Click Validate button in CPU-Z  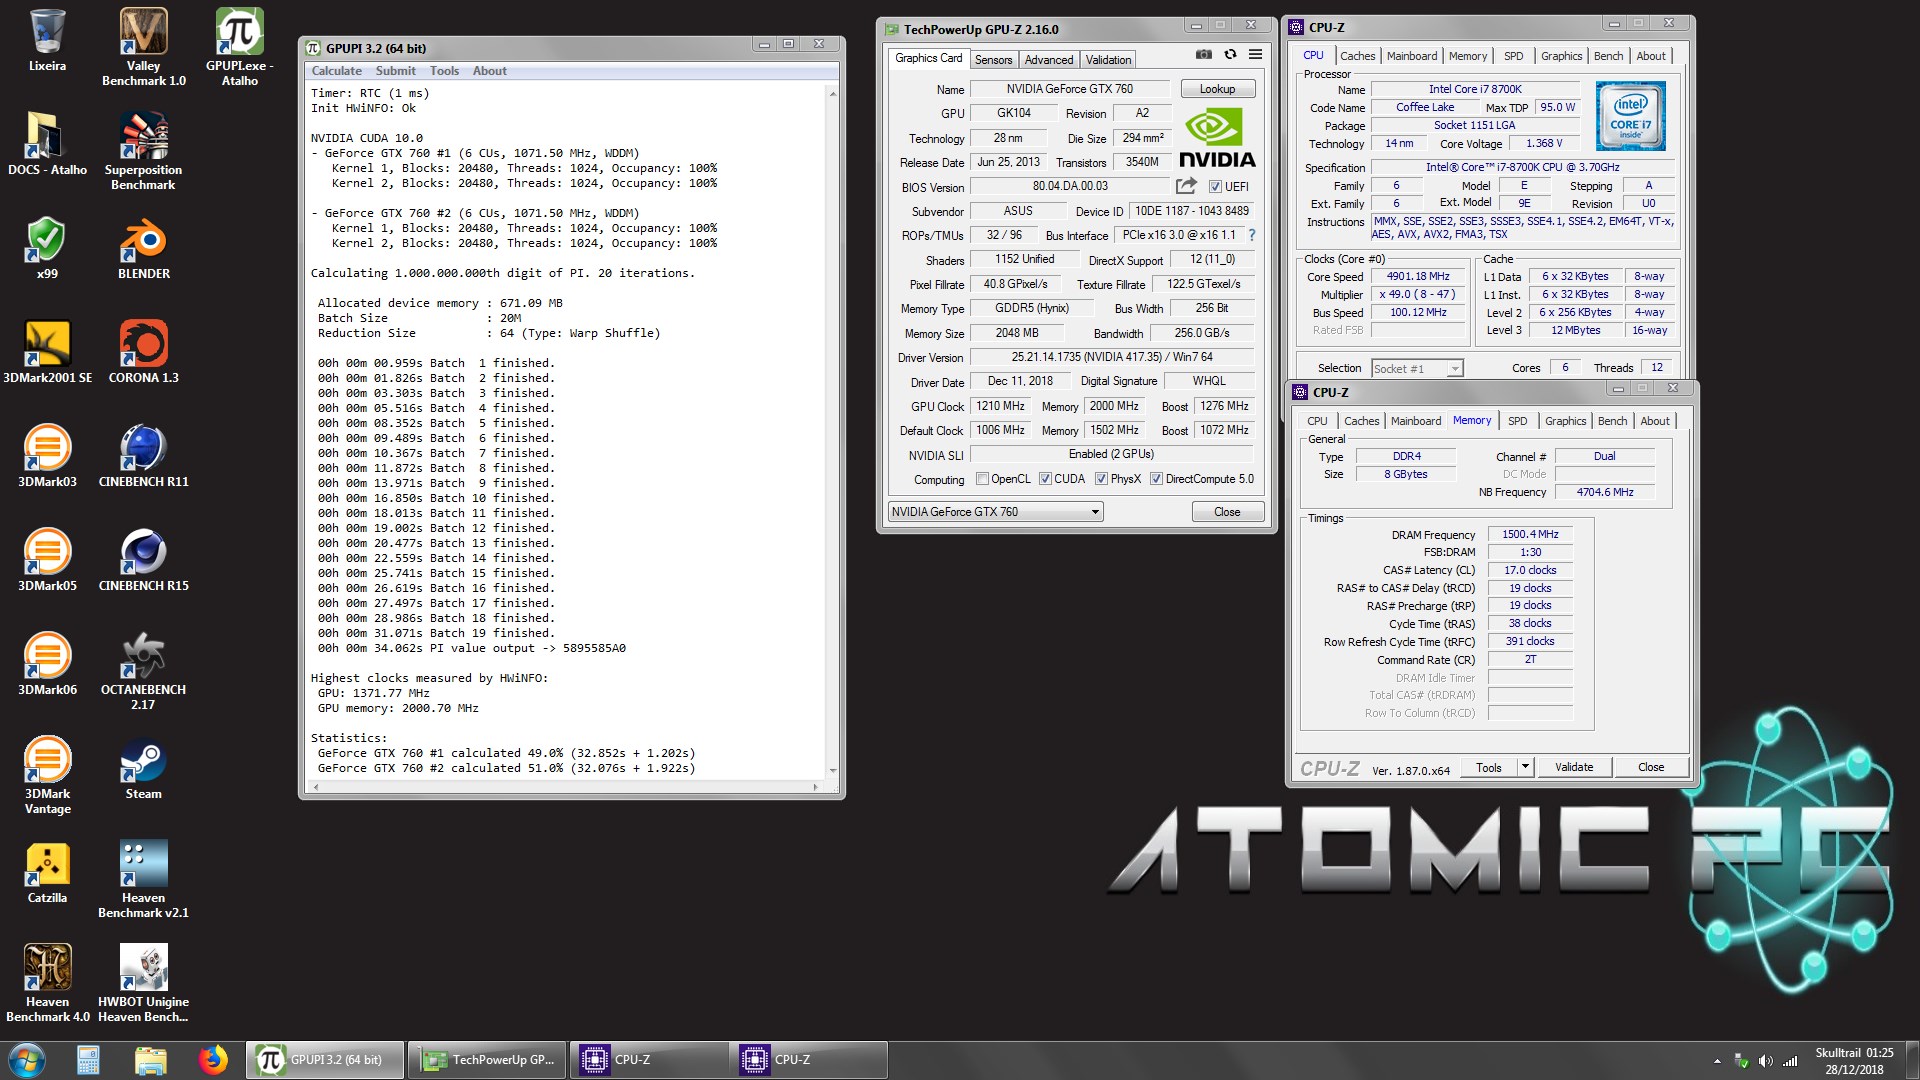coord(1574,767)
